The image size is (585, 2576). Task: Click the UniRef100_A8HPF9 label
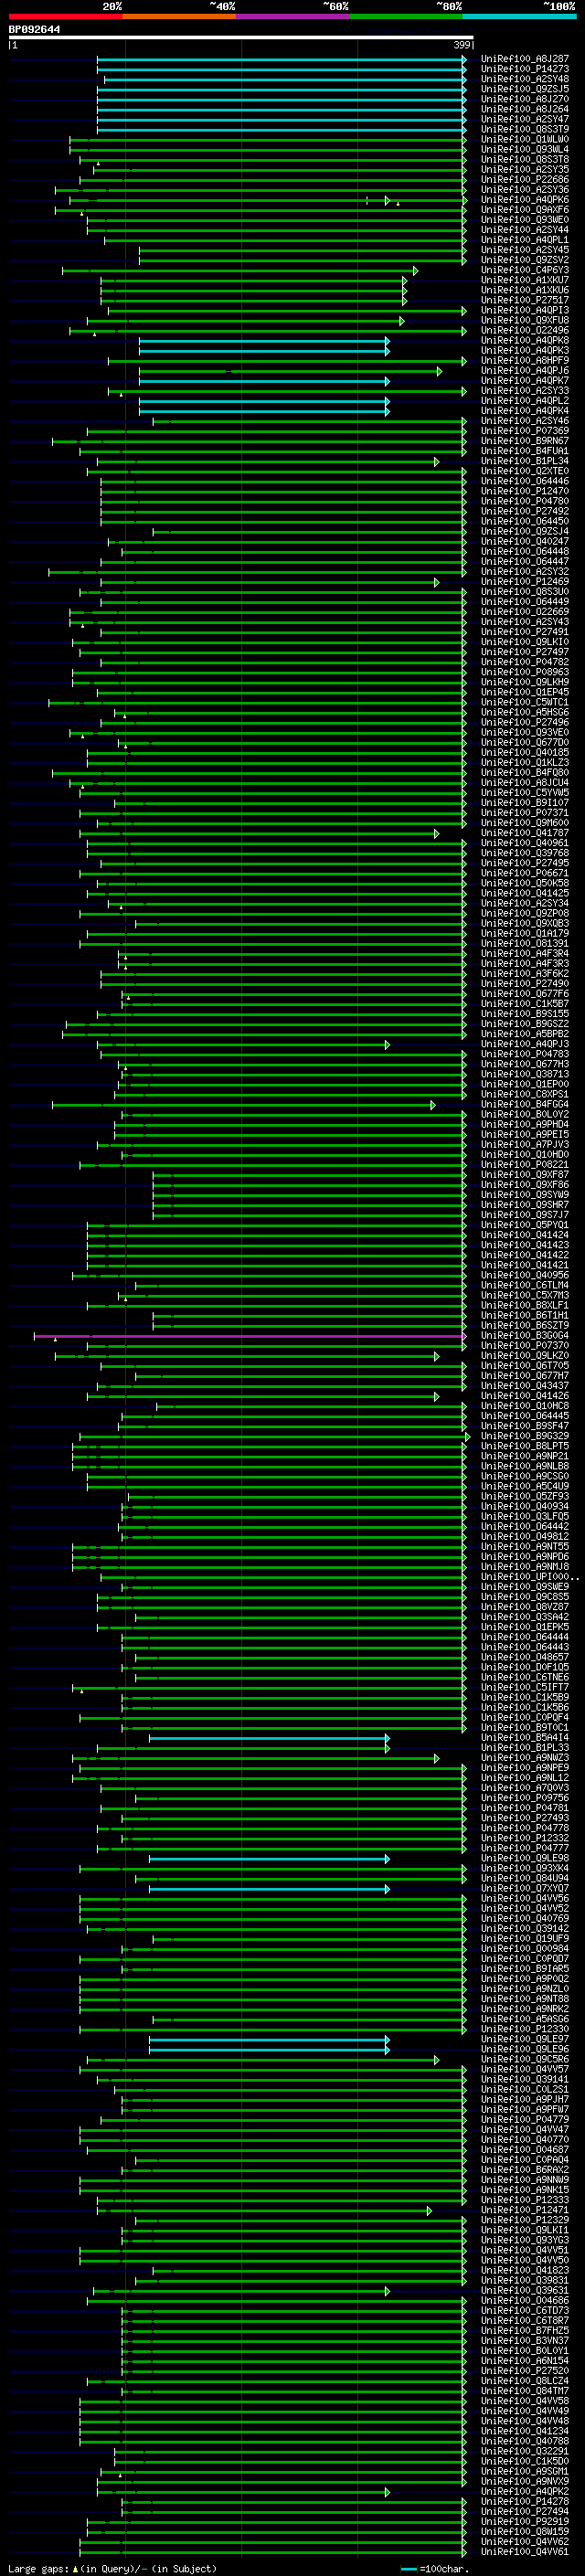click(x=525, y=361)
